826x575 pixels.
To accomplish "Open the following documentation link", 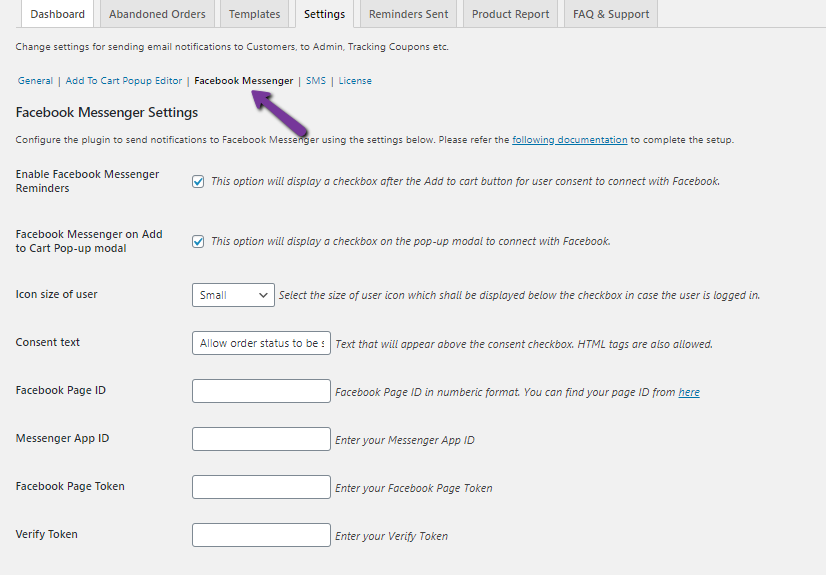I will (569, 140).
